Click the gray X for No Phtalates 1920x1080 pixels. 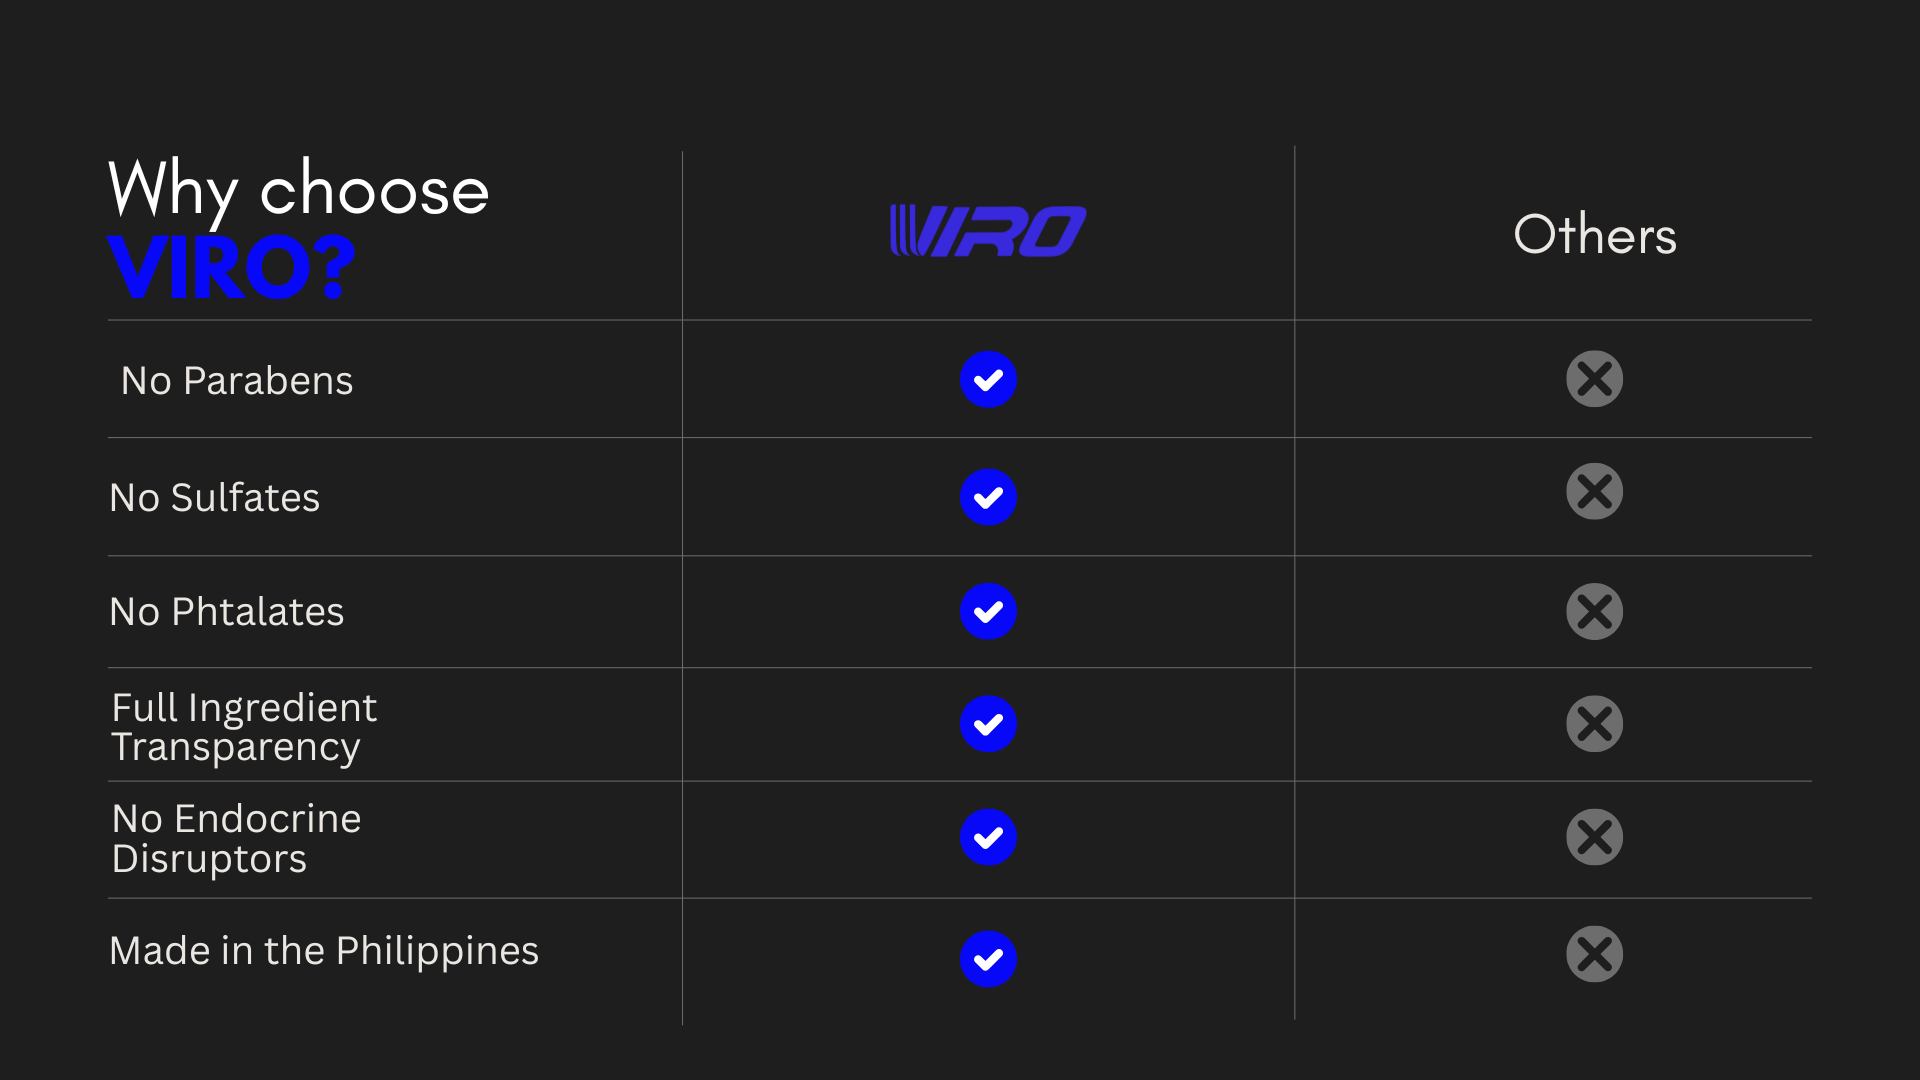click(x=1594, y=611)
